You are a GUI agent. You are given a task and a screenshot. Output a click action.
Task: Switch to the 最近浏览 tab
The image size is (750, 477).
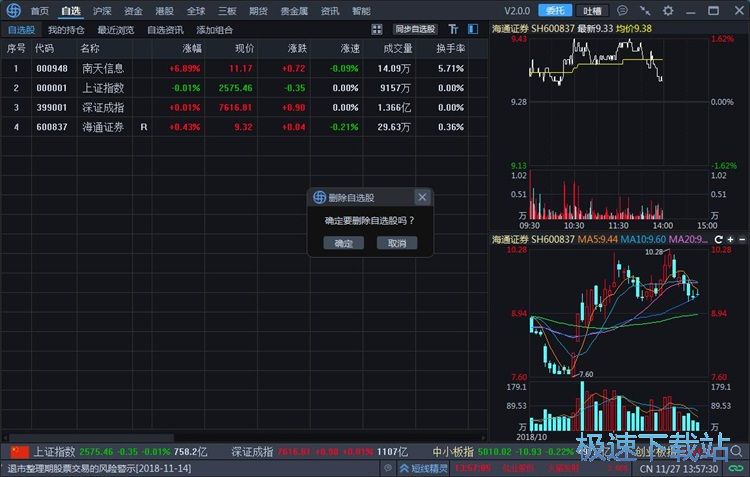pos(116,30)
